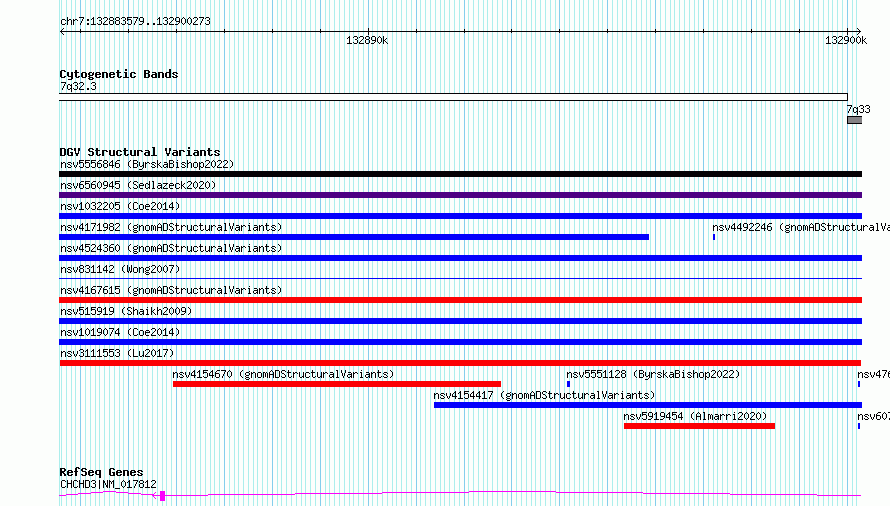Click the nsv515919 (Shaikh2009) label

[126, 311]
